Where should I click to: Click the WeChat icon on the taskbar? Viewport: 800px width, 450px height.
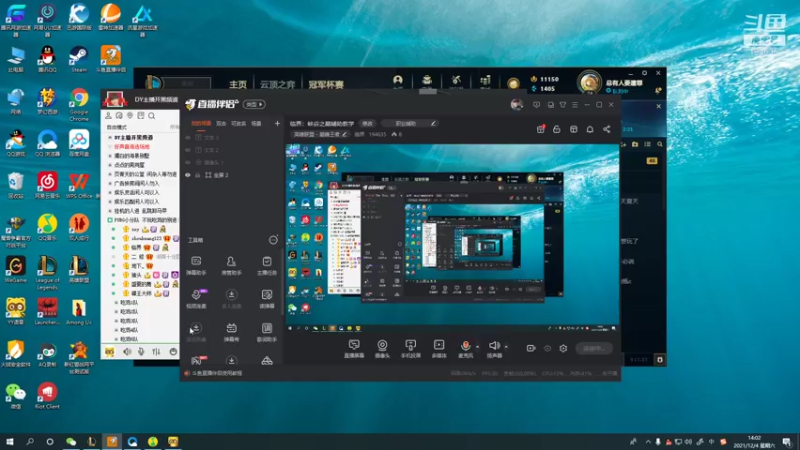pyautogui.click(x=71, y=441)
